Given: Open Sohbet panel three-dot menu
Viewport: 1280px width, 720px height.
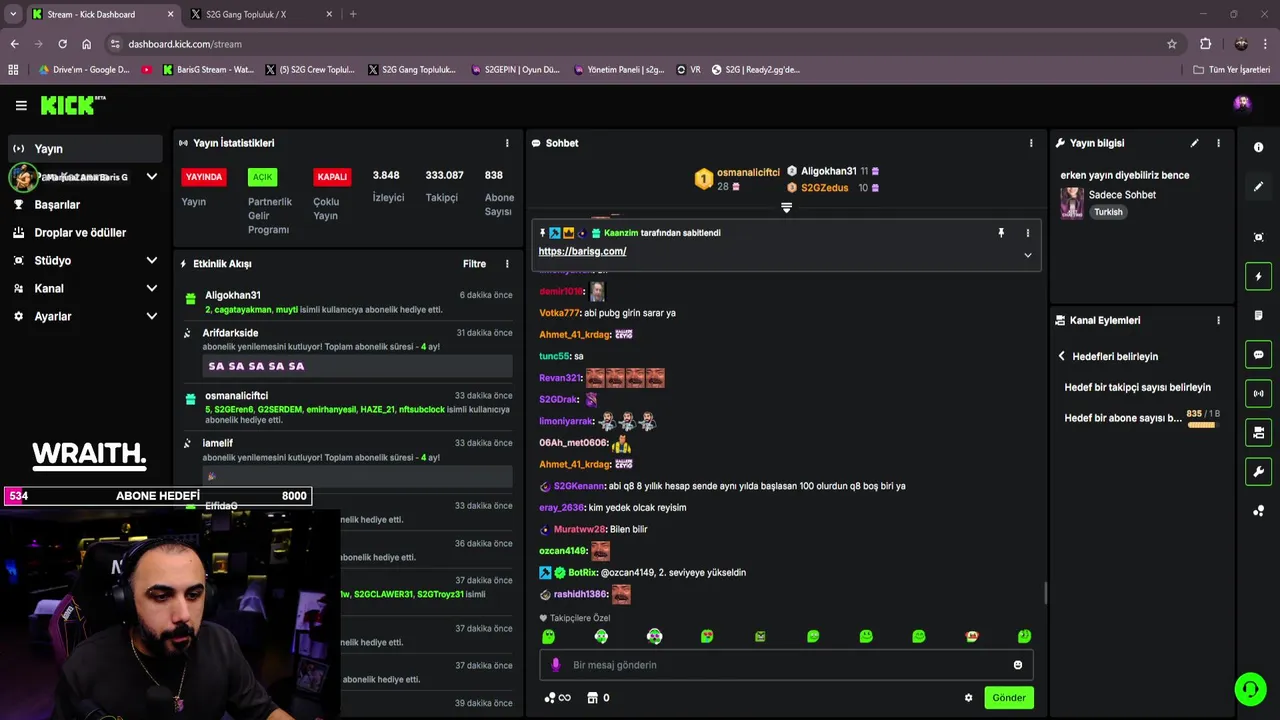Looking at the screenshot, I should [x=1031, y=143].
